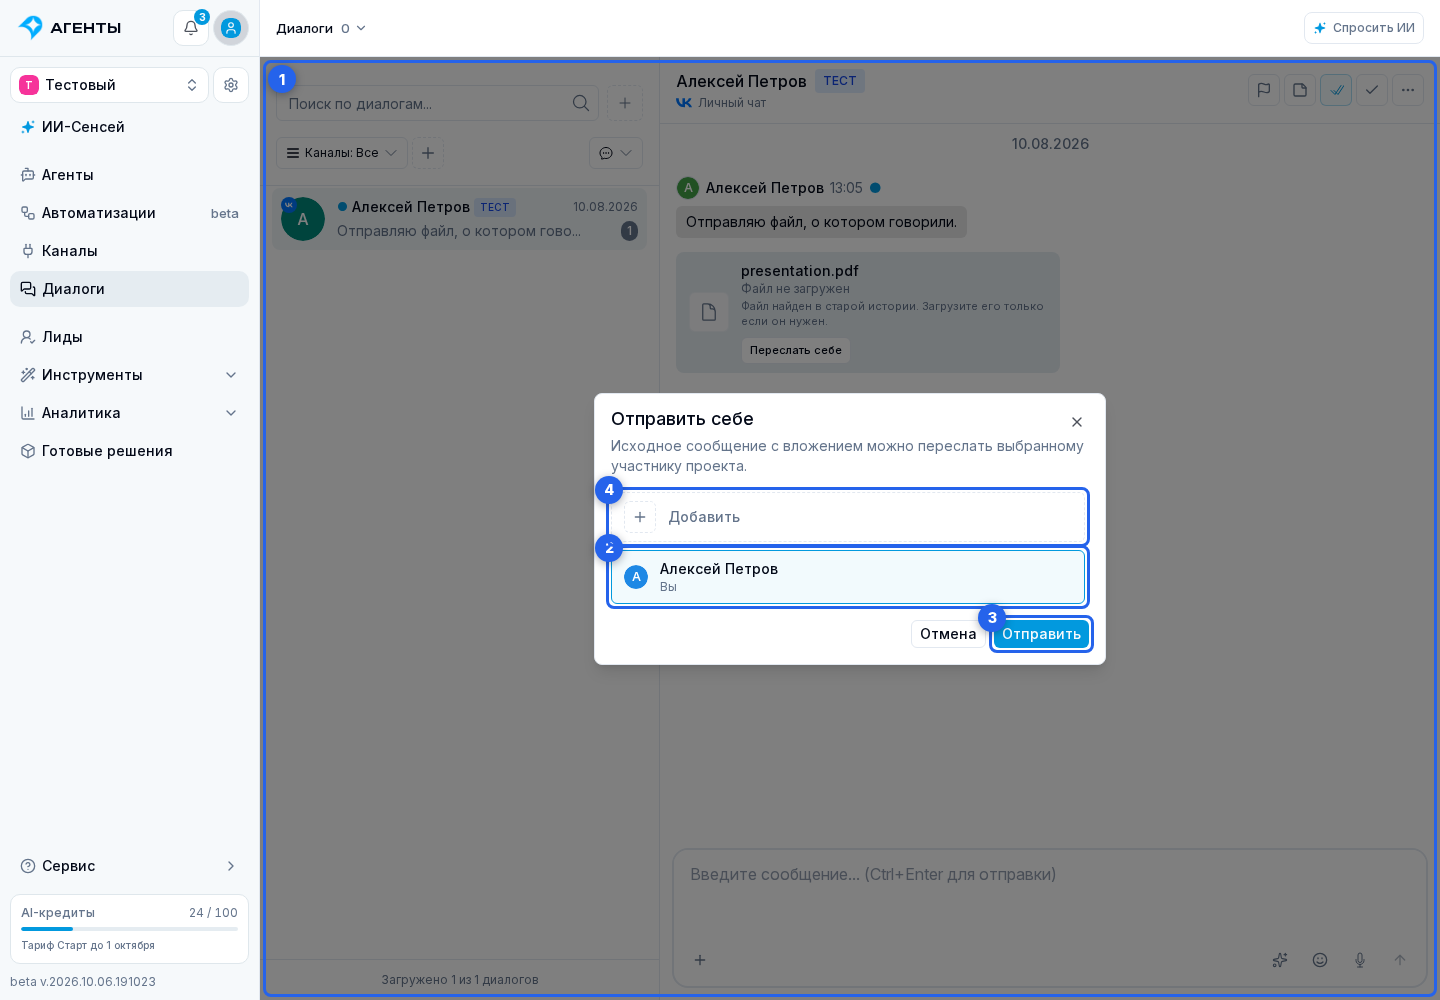Viewport: 1440px width, 1000px height.
Task: Select recipient Алексей Петров (Вы)
Action: point(848,577)
